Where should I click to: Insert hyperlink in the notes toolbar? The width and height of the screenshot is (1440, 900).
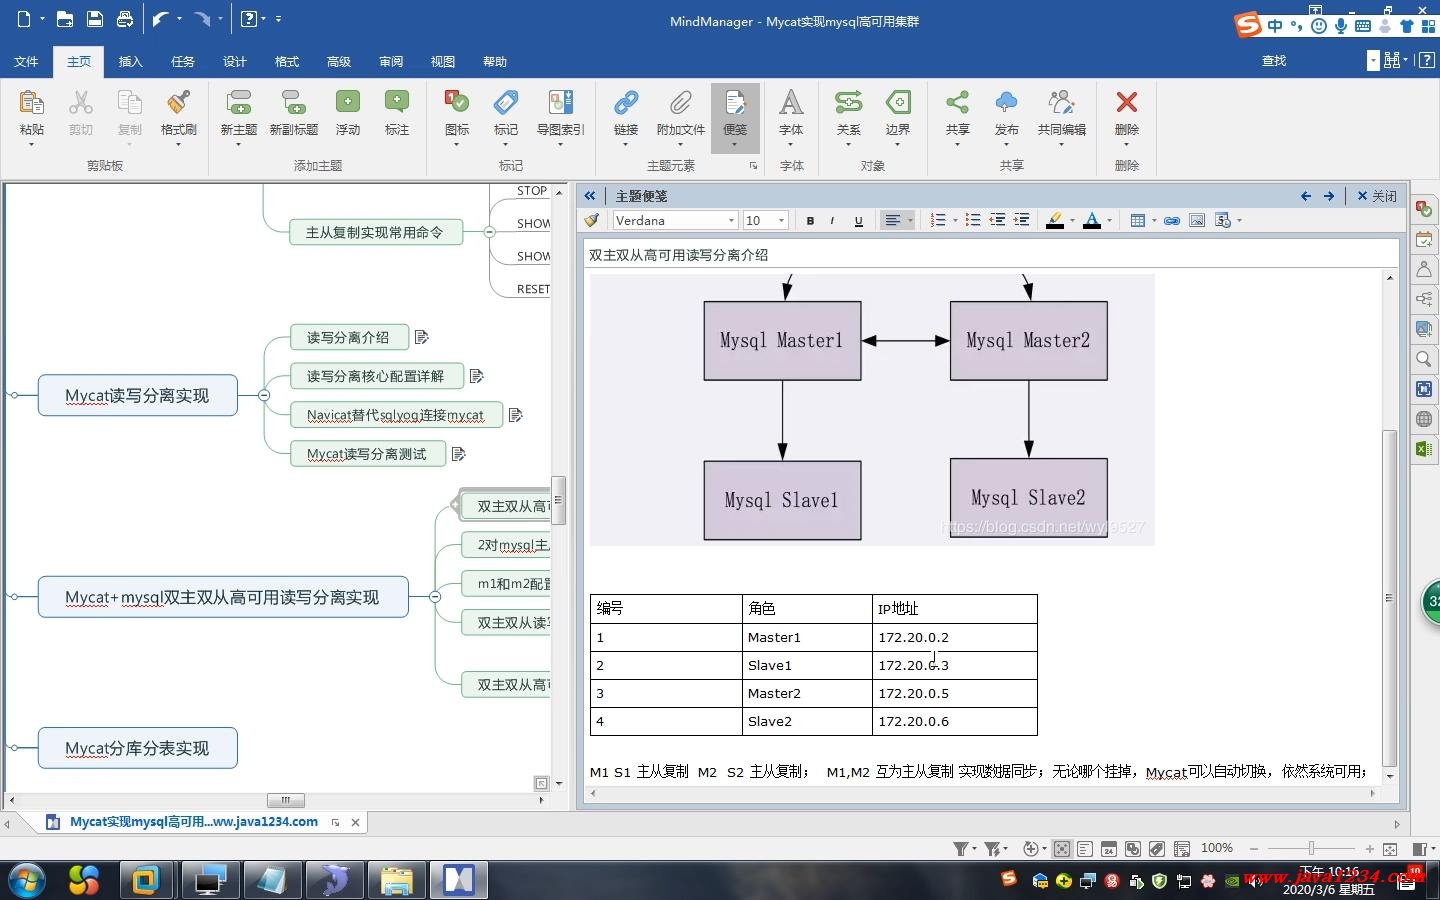tap(1172, 220)
